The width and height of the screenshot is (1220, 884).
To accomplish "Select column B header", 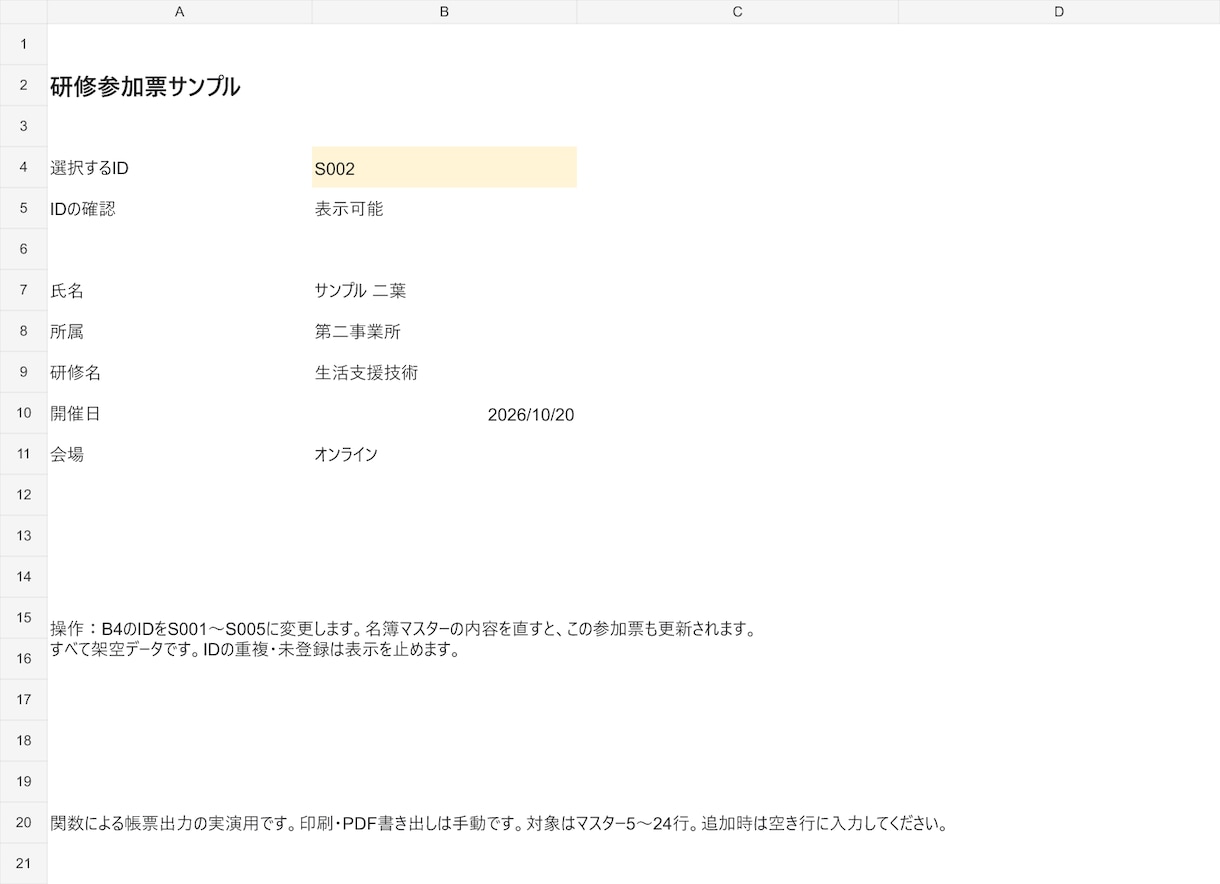I will 444,11.
